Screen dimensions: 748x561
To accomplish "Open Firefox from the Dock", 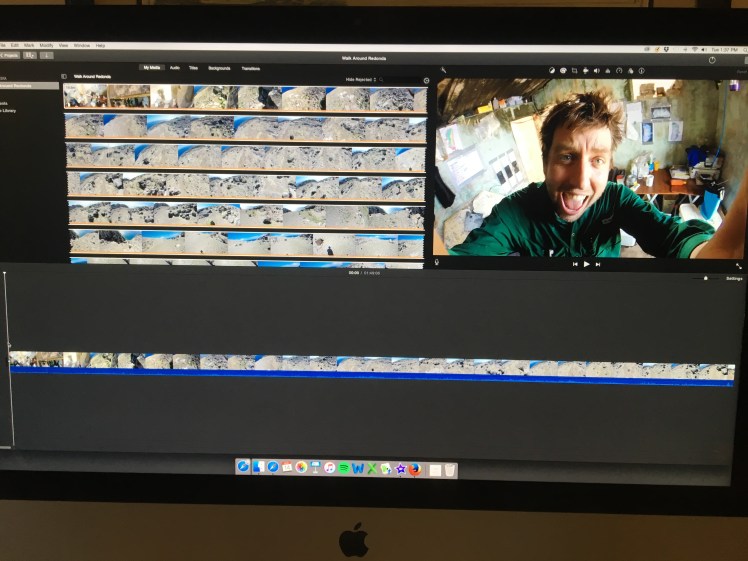I will 414,468.
